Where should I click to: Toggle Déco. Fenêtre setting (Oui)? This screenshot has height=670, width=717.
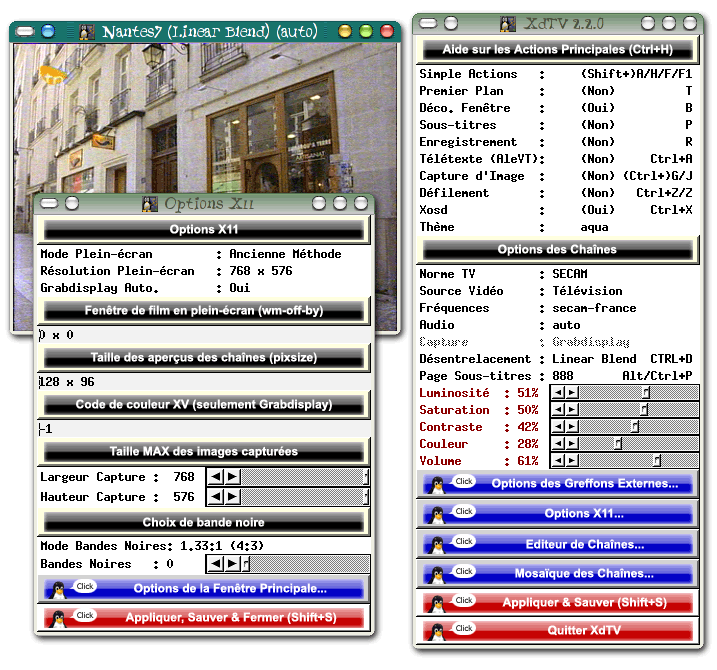point(598,108)
